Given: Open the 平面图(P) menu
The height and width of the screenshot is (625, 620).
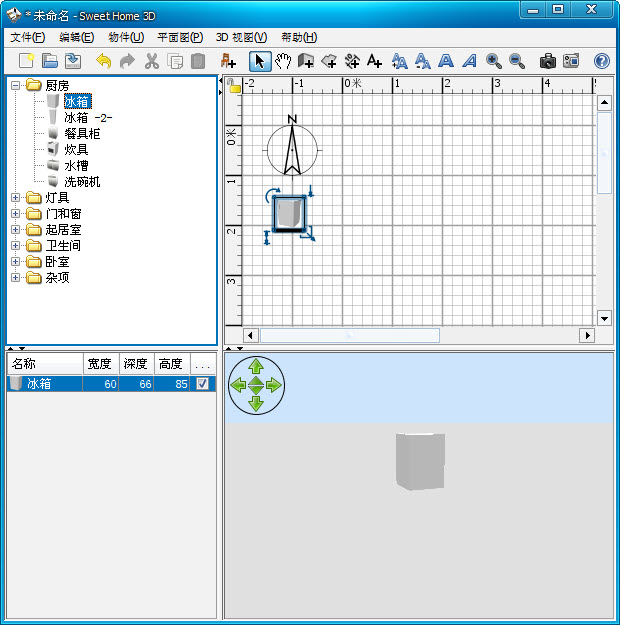Looking at the screenshot, I should (180, 37).
